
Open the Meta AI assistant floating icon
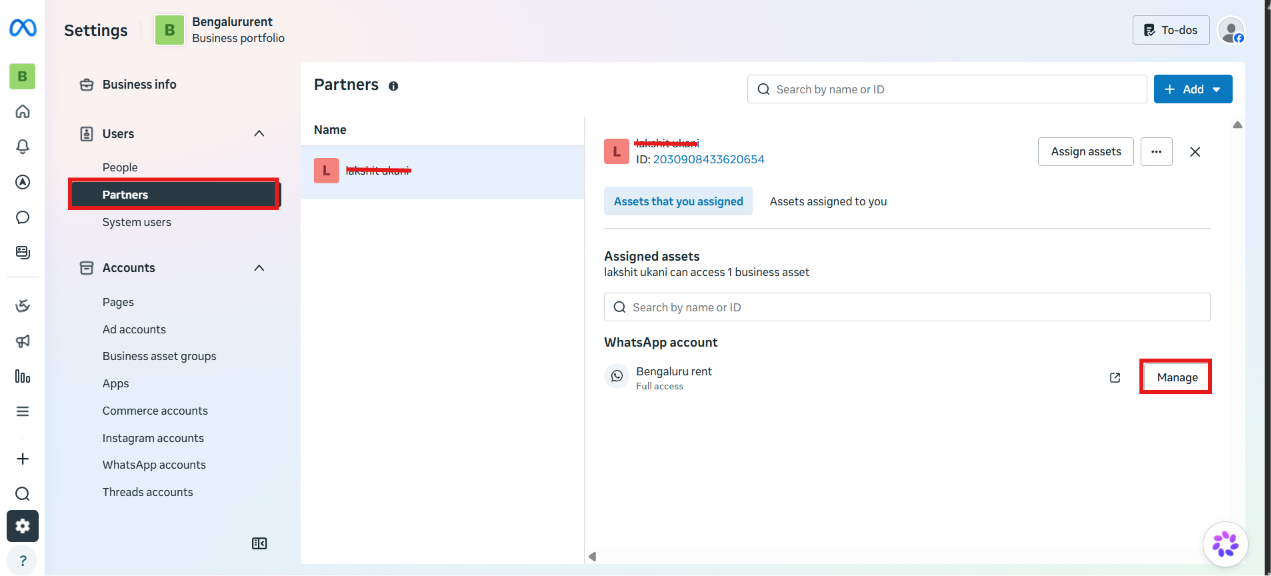pos(1225,544)
